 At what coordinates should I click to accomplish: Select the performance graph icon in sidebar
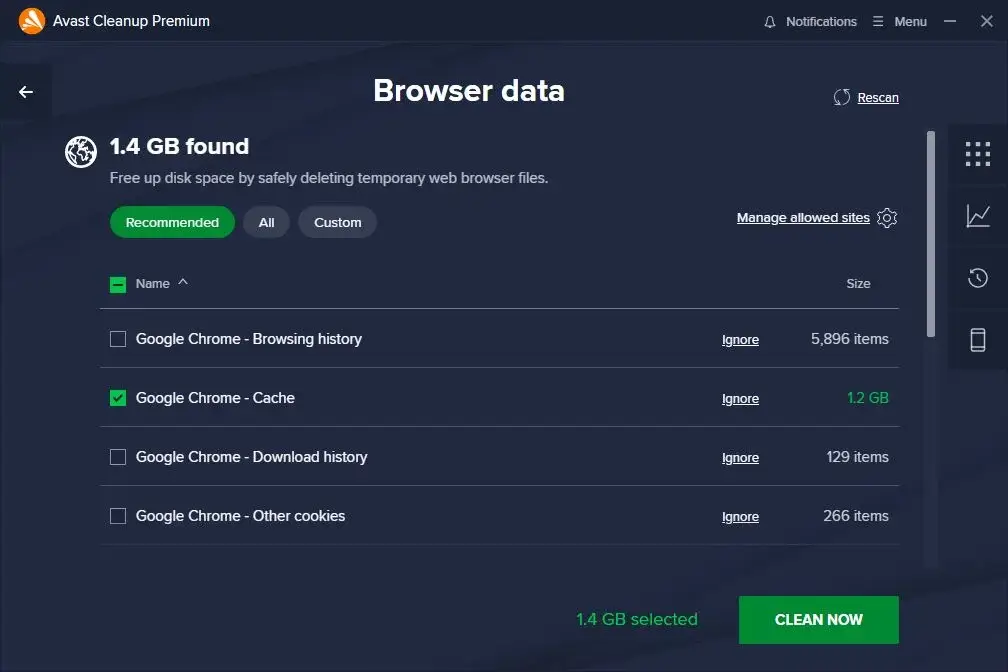tap(978, 216)
